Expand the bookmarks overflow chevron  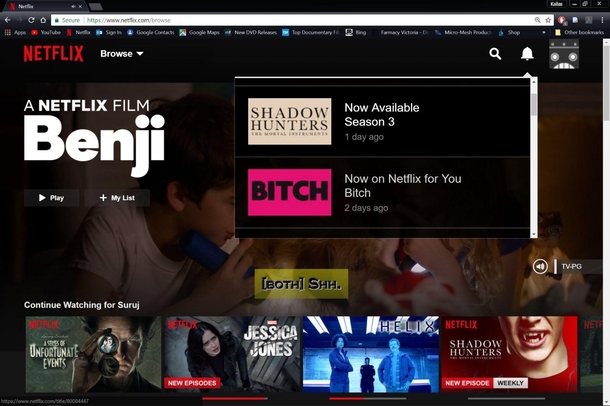[x=543, y=32]
